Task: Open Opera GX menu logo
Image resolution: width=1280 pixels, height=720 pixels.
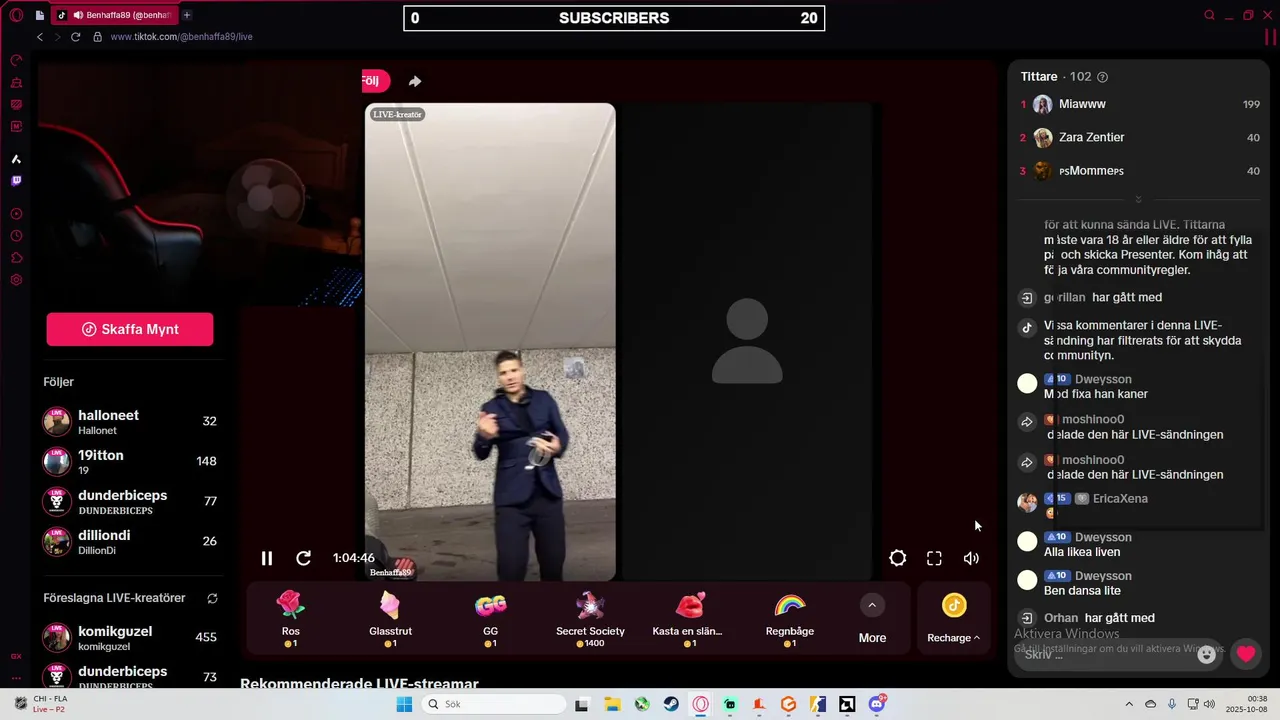Action: click(16, 15)
